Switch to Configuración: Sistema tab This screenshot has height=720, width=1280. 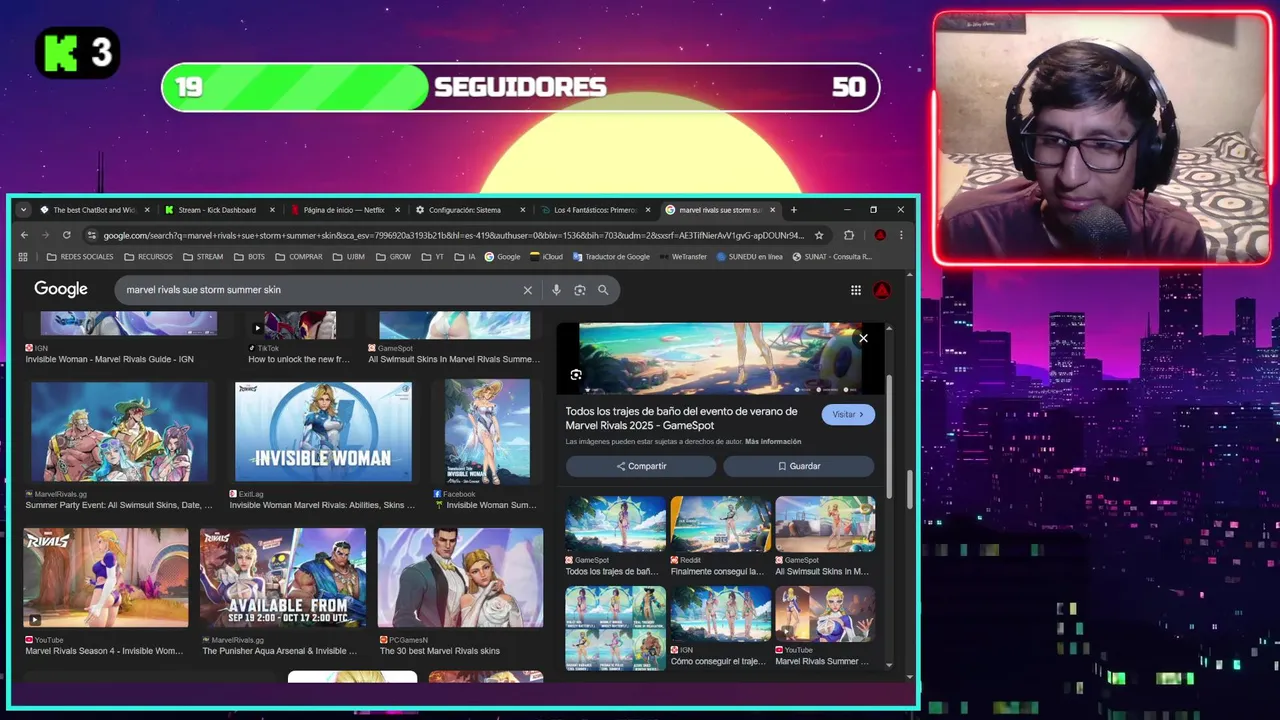(467, 210)
